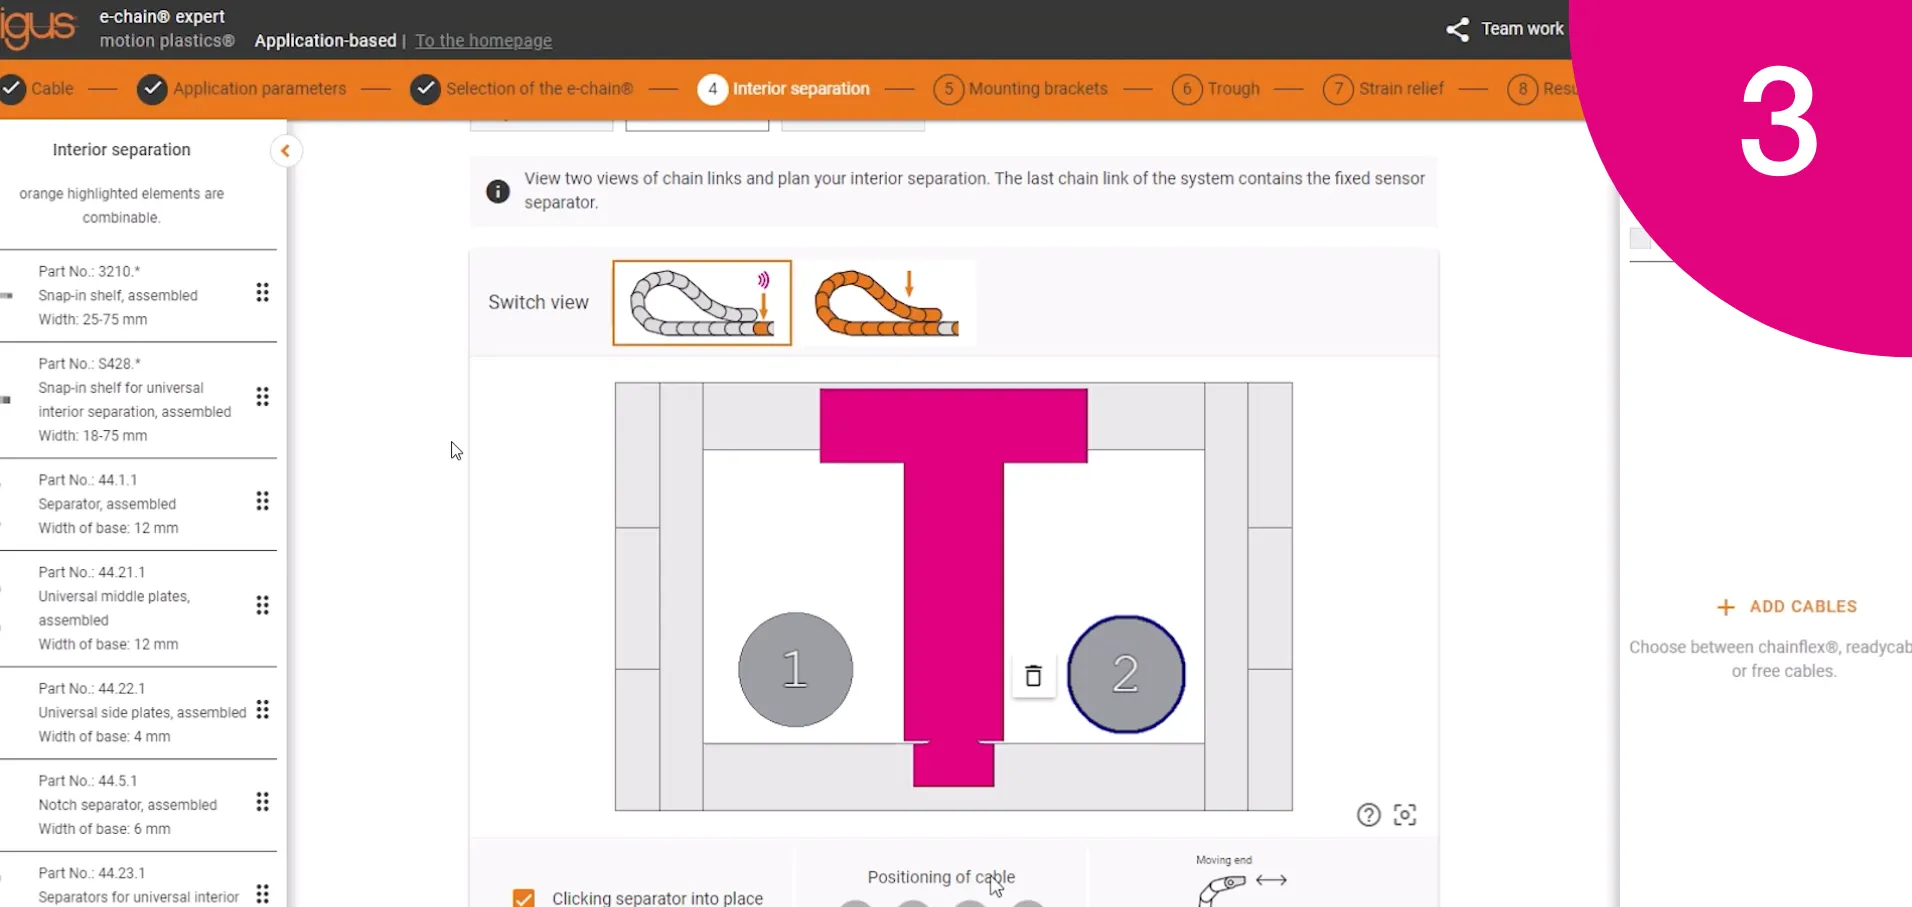Viewport: 1912px width, 907px height.
Task: Click the drag handle for Part No. 3210.*
Action: pyautogui.click(x=262, y=293)
